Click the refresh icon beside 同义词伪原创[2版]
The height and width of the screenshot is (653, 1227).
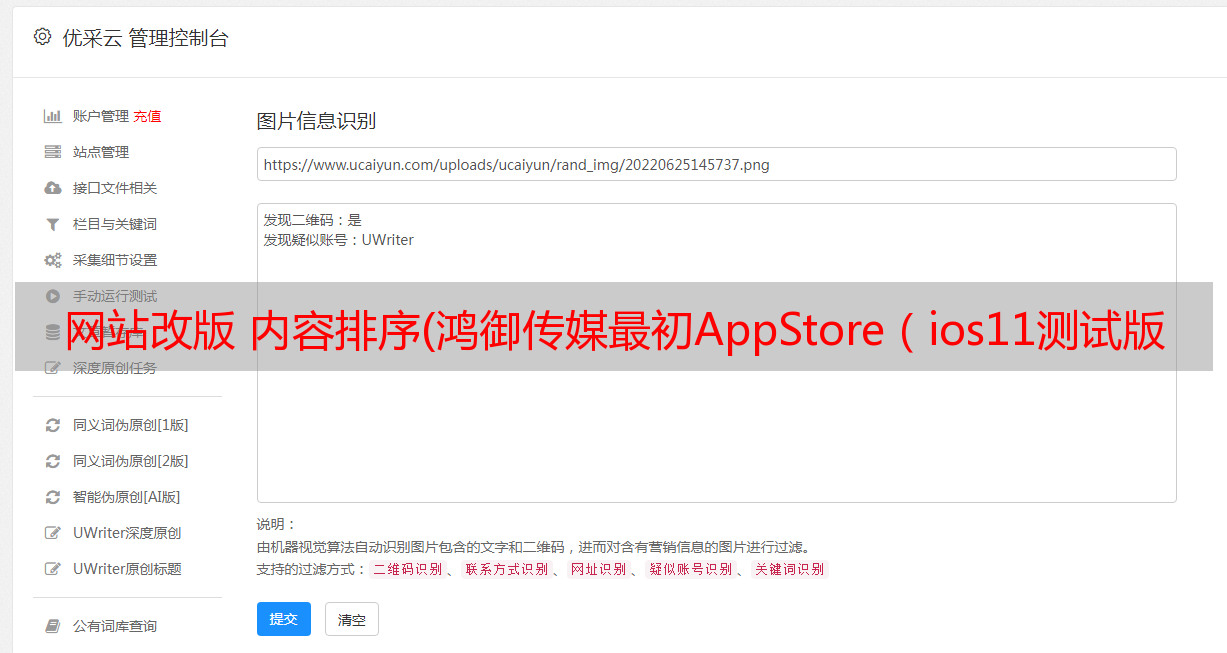point(53,461)
